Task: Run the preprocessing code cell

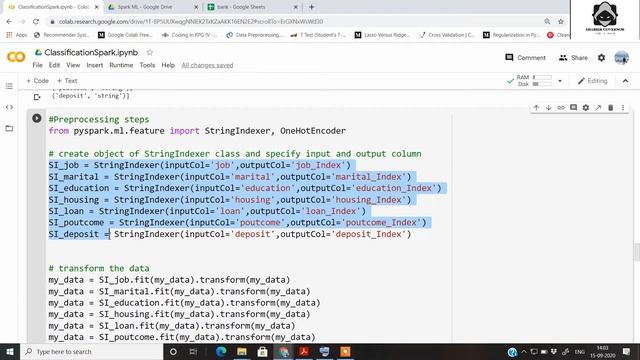Action: pyautogui.click(x=37, y=118)
